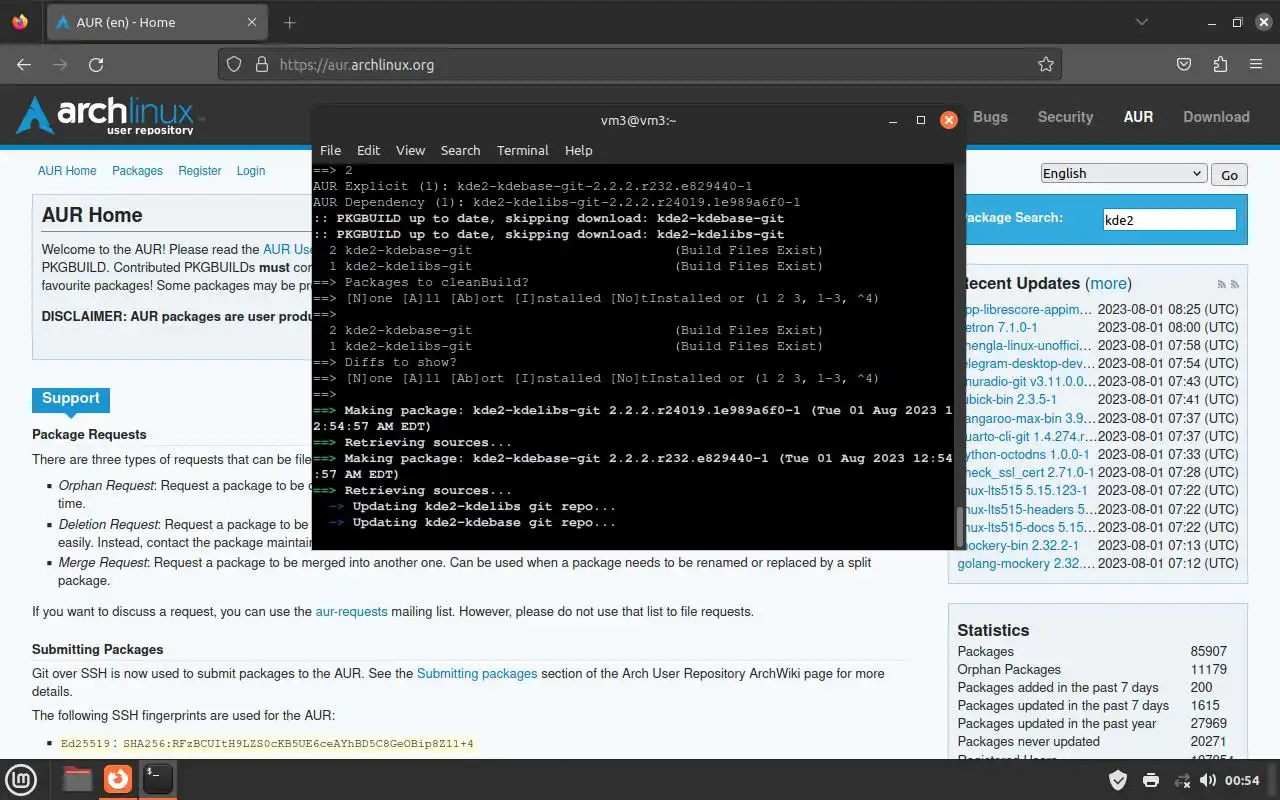1280x800 pixels.
Task: Open the printer tray icon
Action: coord(1151,780)
